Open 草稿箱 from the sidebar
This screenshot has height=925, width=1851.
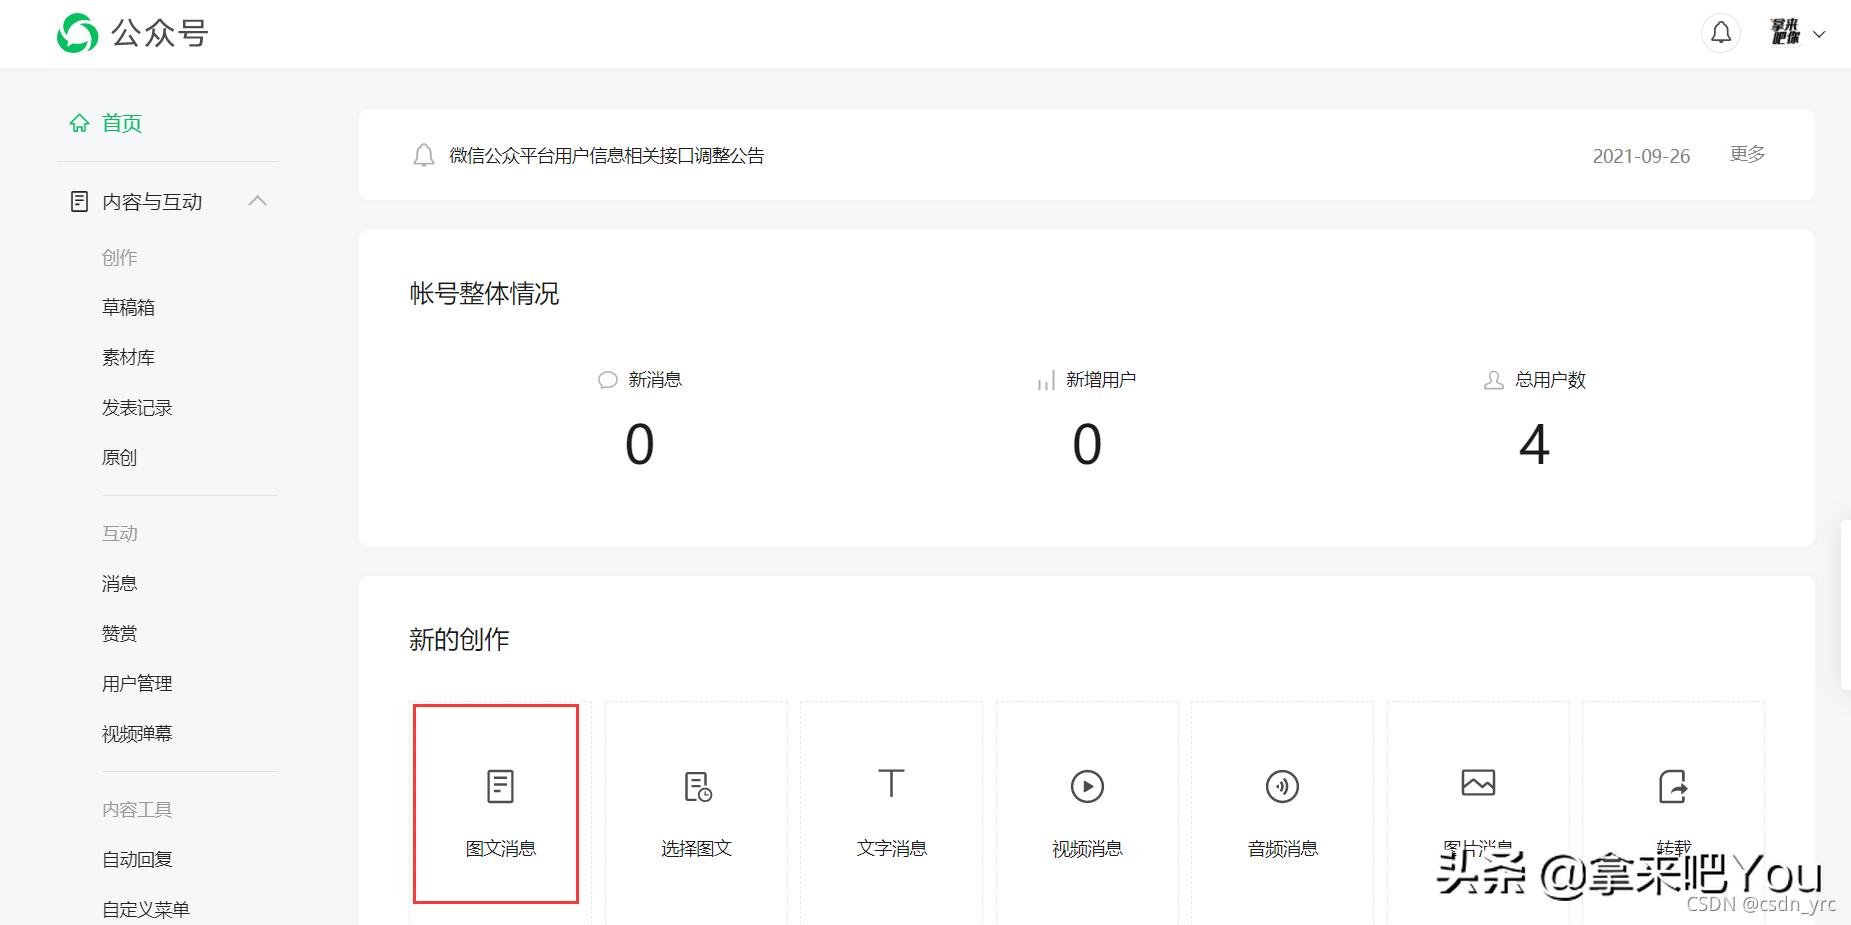tap(128, 307)
